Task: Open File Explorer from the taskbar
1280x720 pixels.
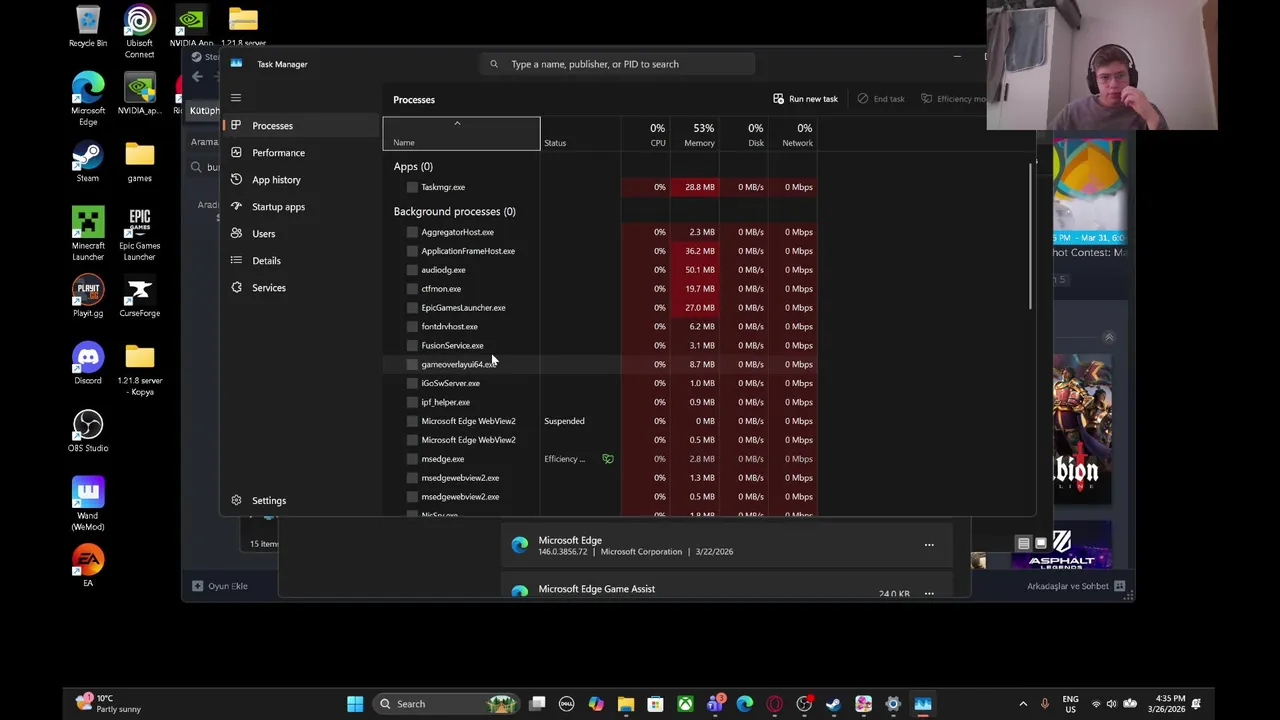Action: click(626, 704)
